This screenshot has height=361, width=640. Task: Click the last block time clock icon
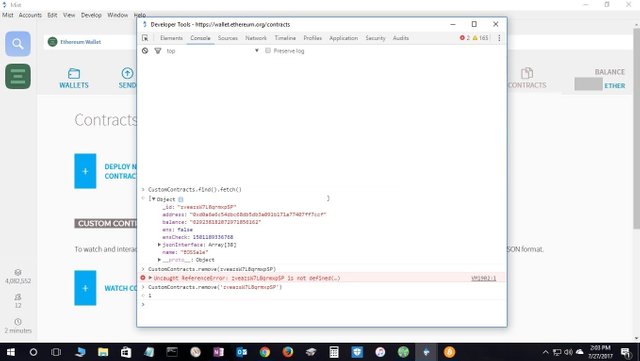tap(18, 322)
